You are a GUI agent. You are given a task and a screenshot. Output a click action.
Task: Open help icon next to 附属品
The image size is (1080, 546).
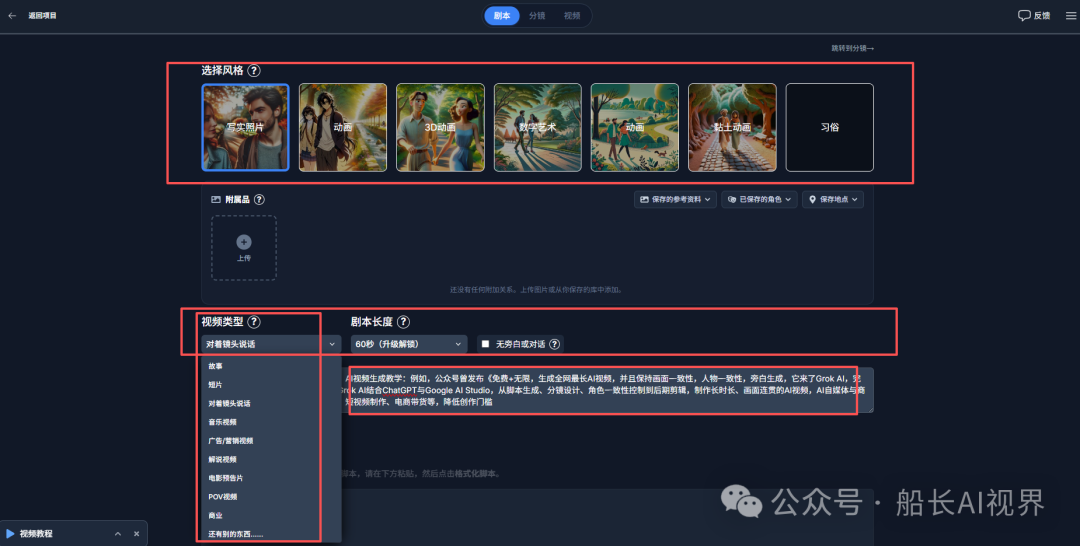pyautogui.click(x=259, y=200)
